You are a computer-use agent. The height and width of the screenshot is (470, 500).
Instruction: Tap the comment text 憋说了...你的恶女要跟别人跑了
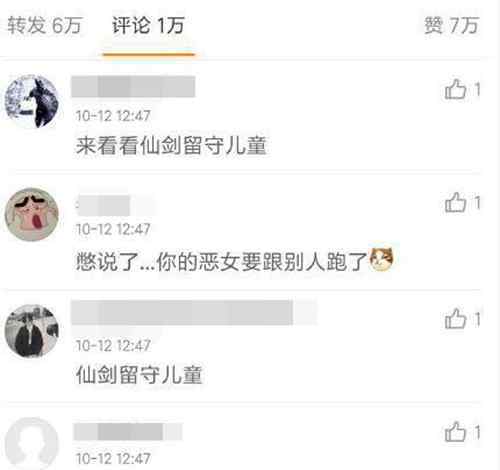[x=222, y=261]
